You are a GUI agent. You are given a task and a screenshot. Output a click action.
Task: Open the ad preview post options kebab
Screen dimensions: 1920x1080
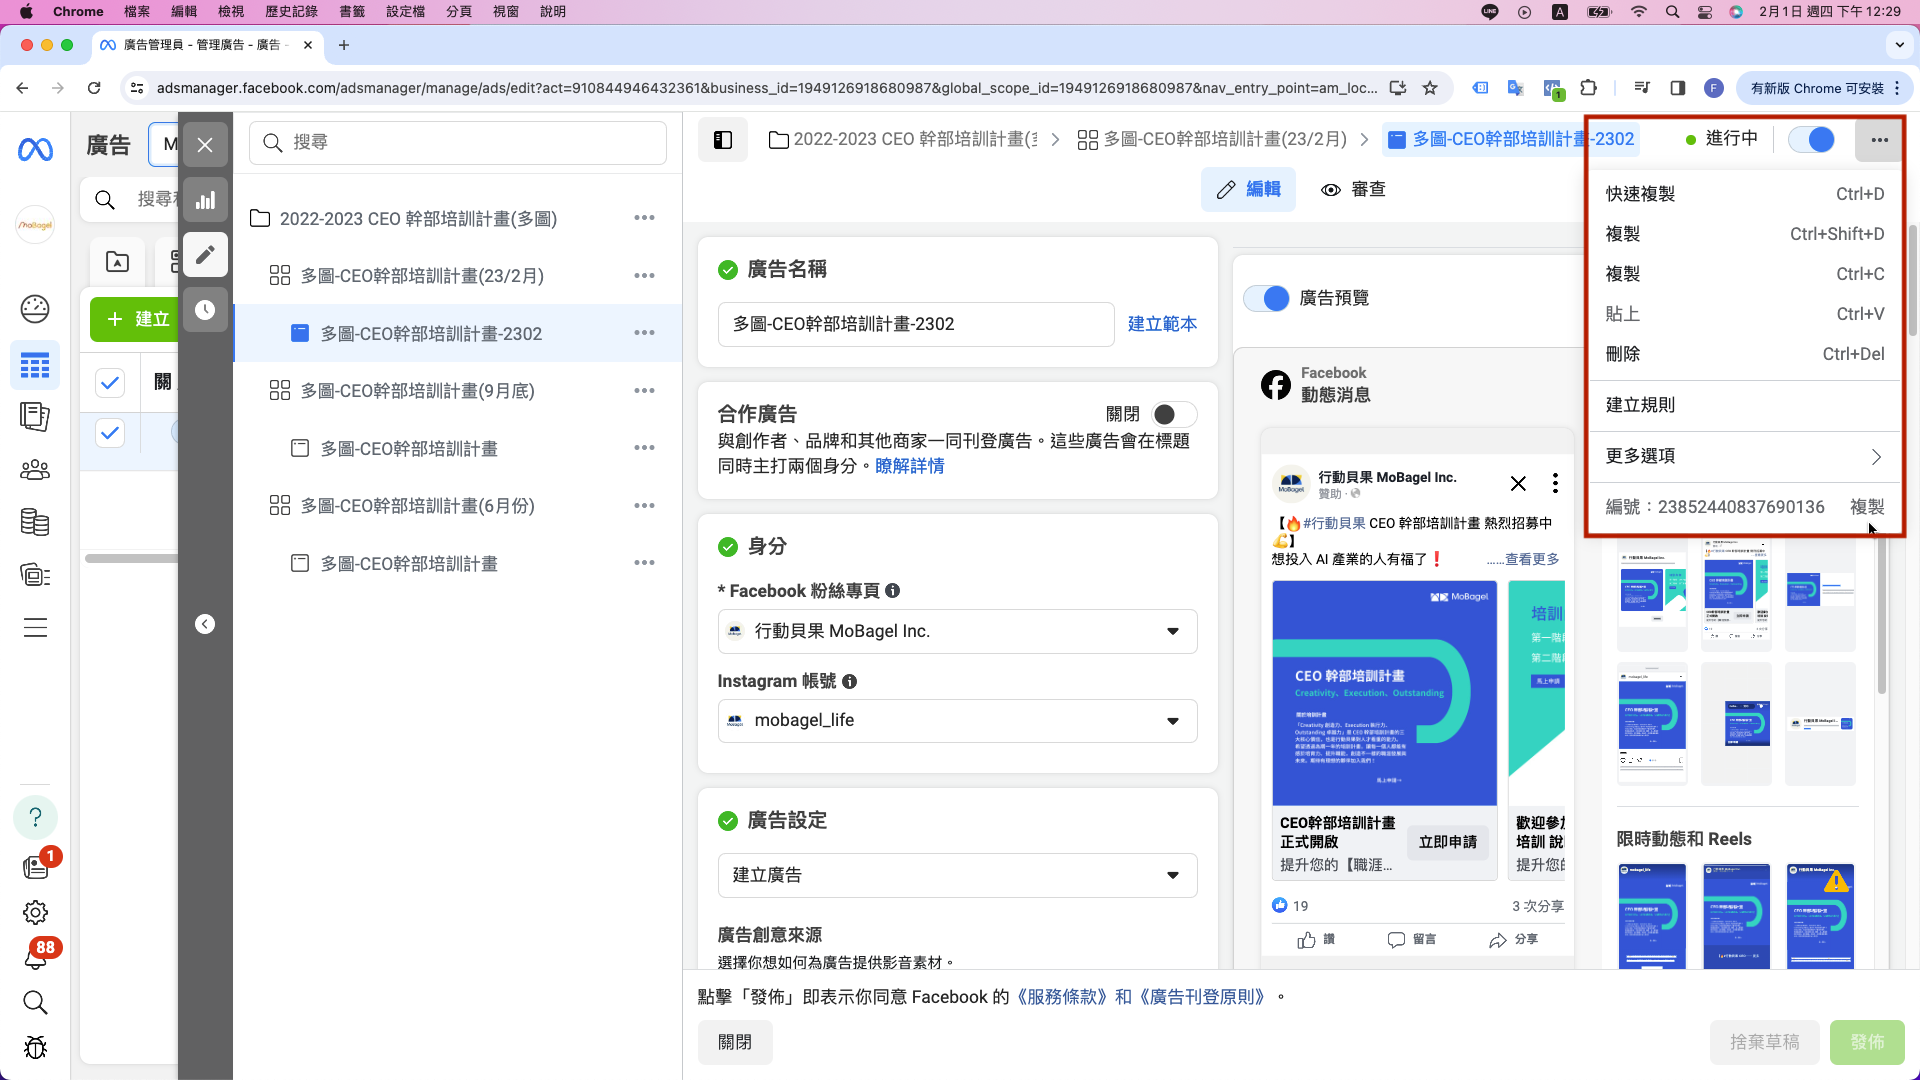pos(1555,484)
